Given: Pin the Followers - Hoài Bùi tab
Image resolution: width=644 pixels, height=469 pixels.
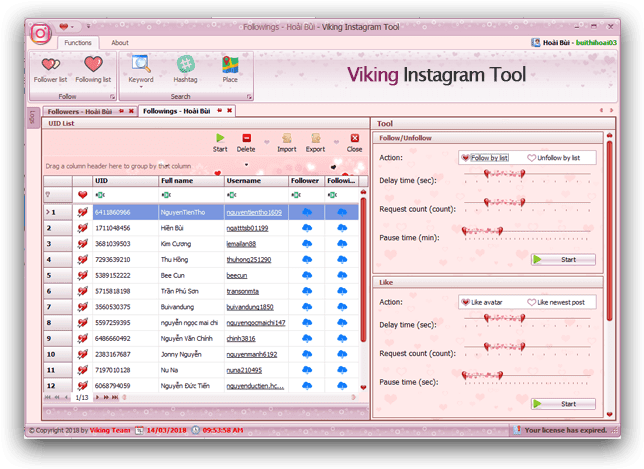Looking at the screenshot, I should click(122, 111).
